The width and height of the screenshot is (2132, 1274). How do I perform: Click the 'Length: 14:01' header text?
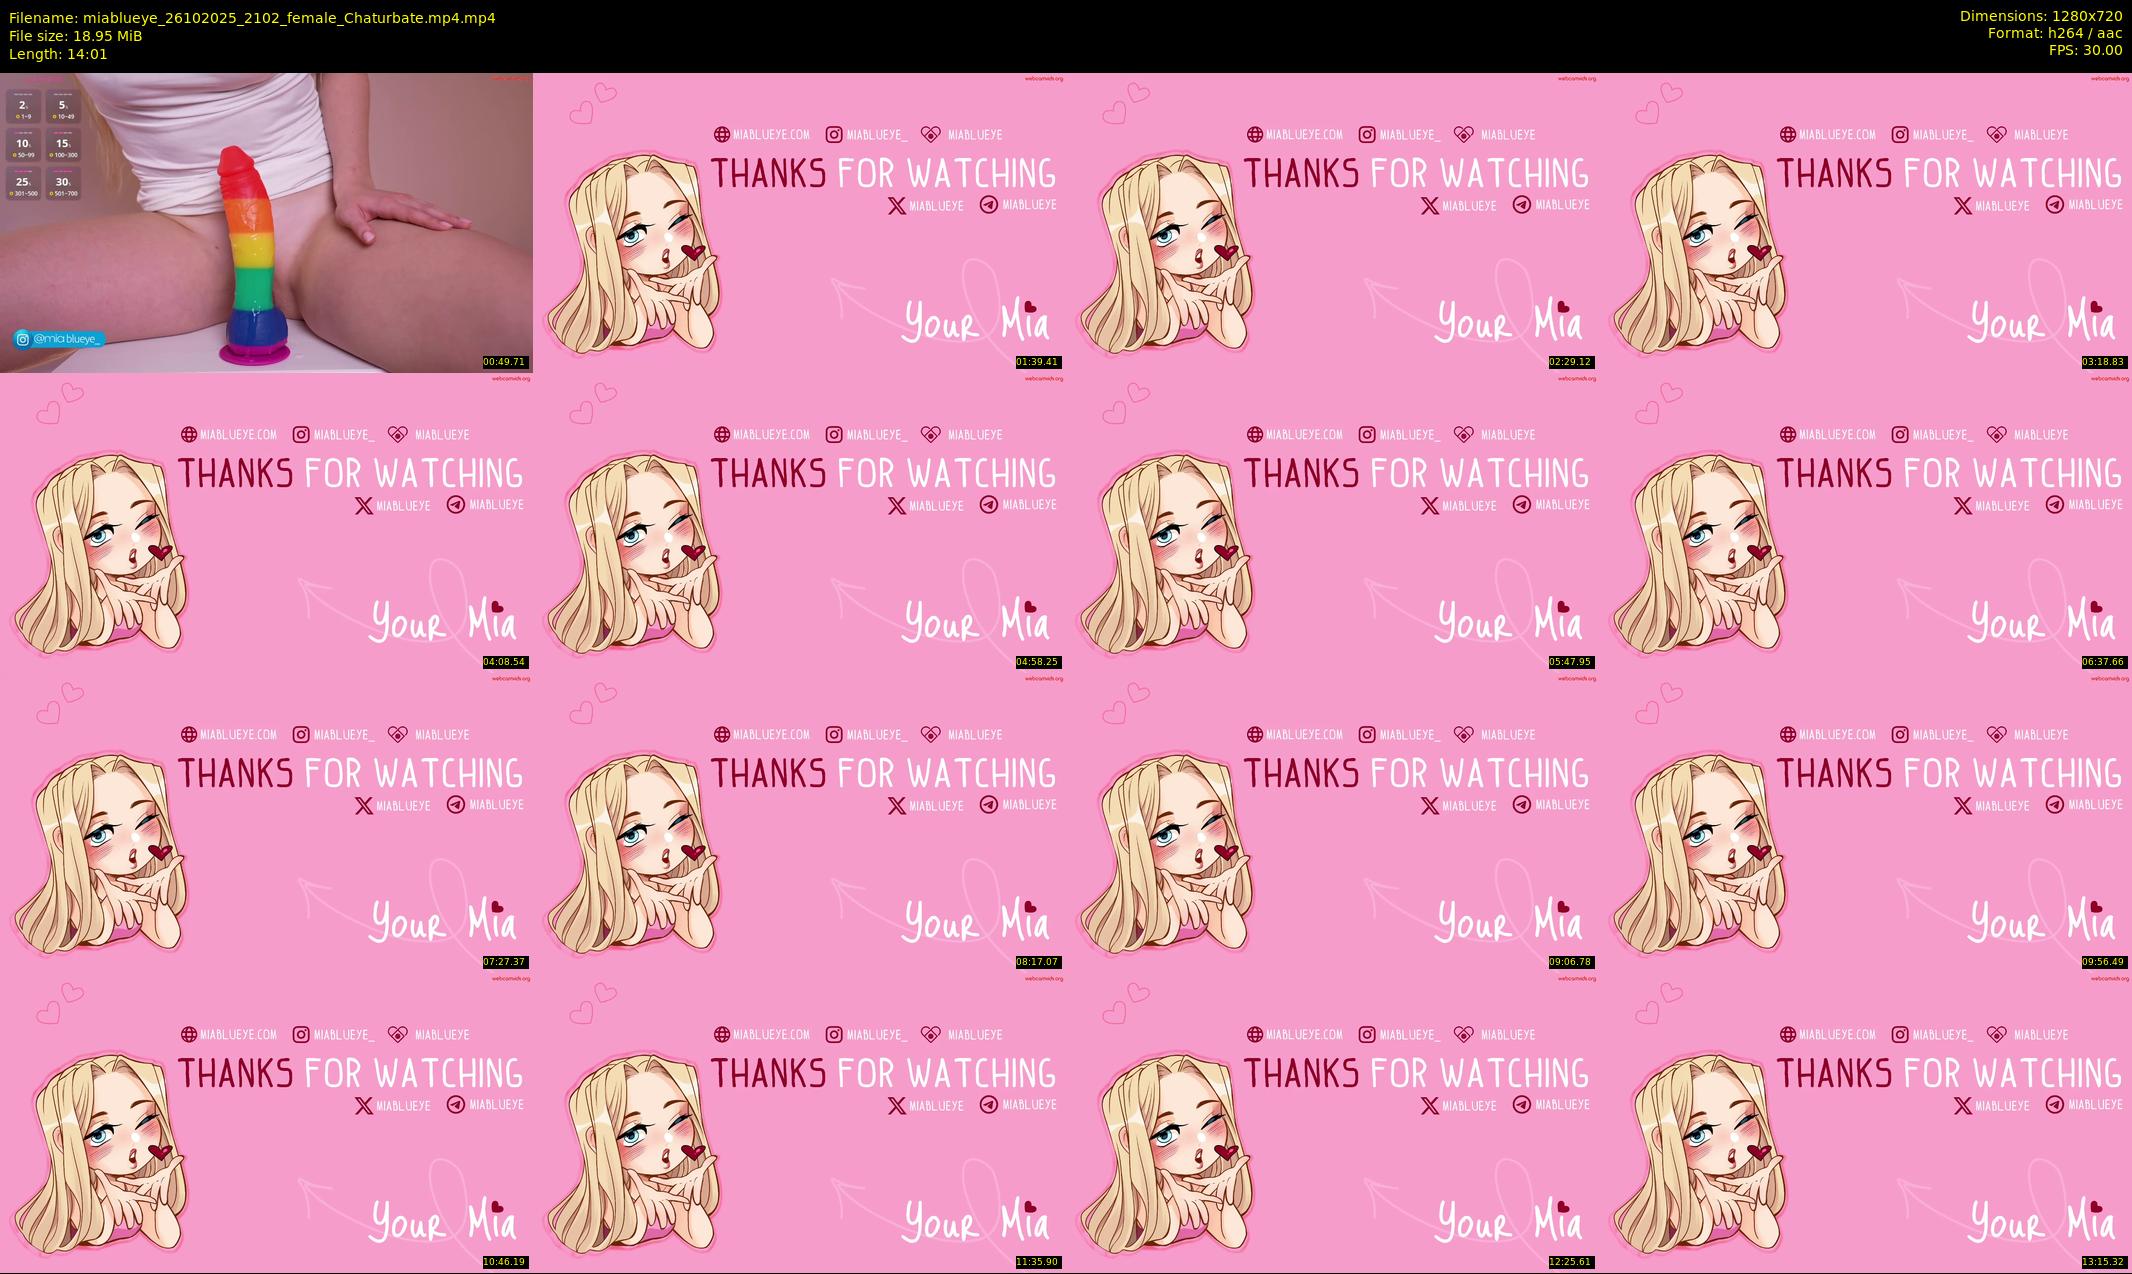(x=58, y=54)
